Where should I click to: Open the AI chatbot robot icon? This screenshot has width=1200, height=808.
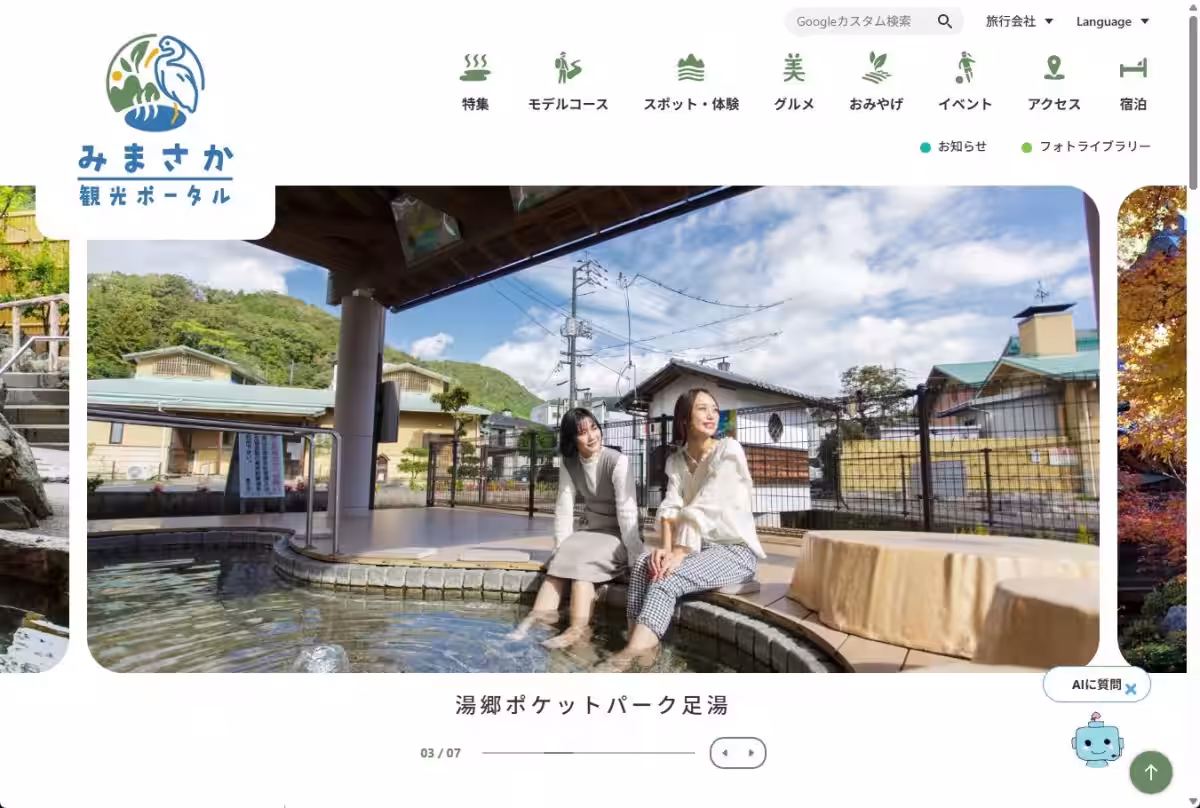pyautogui.click(x=1097, y=741)
